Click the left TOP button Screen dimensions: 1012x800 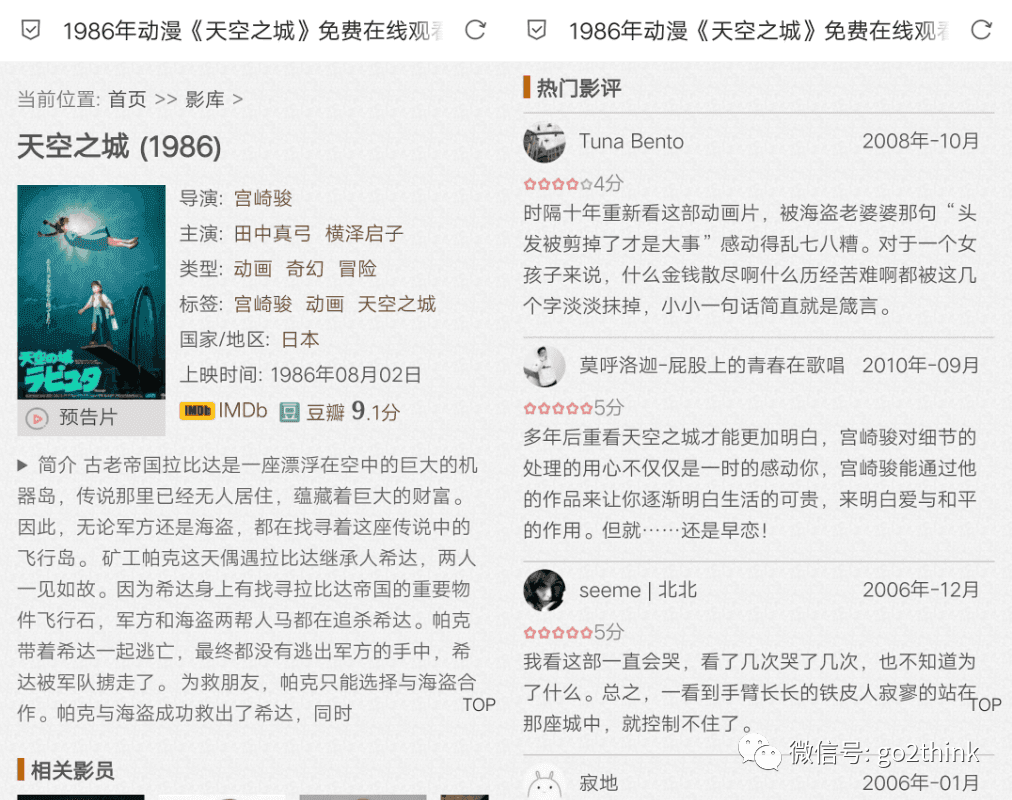coord(478,705)
